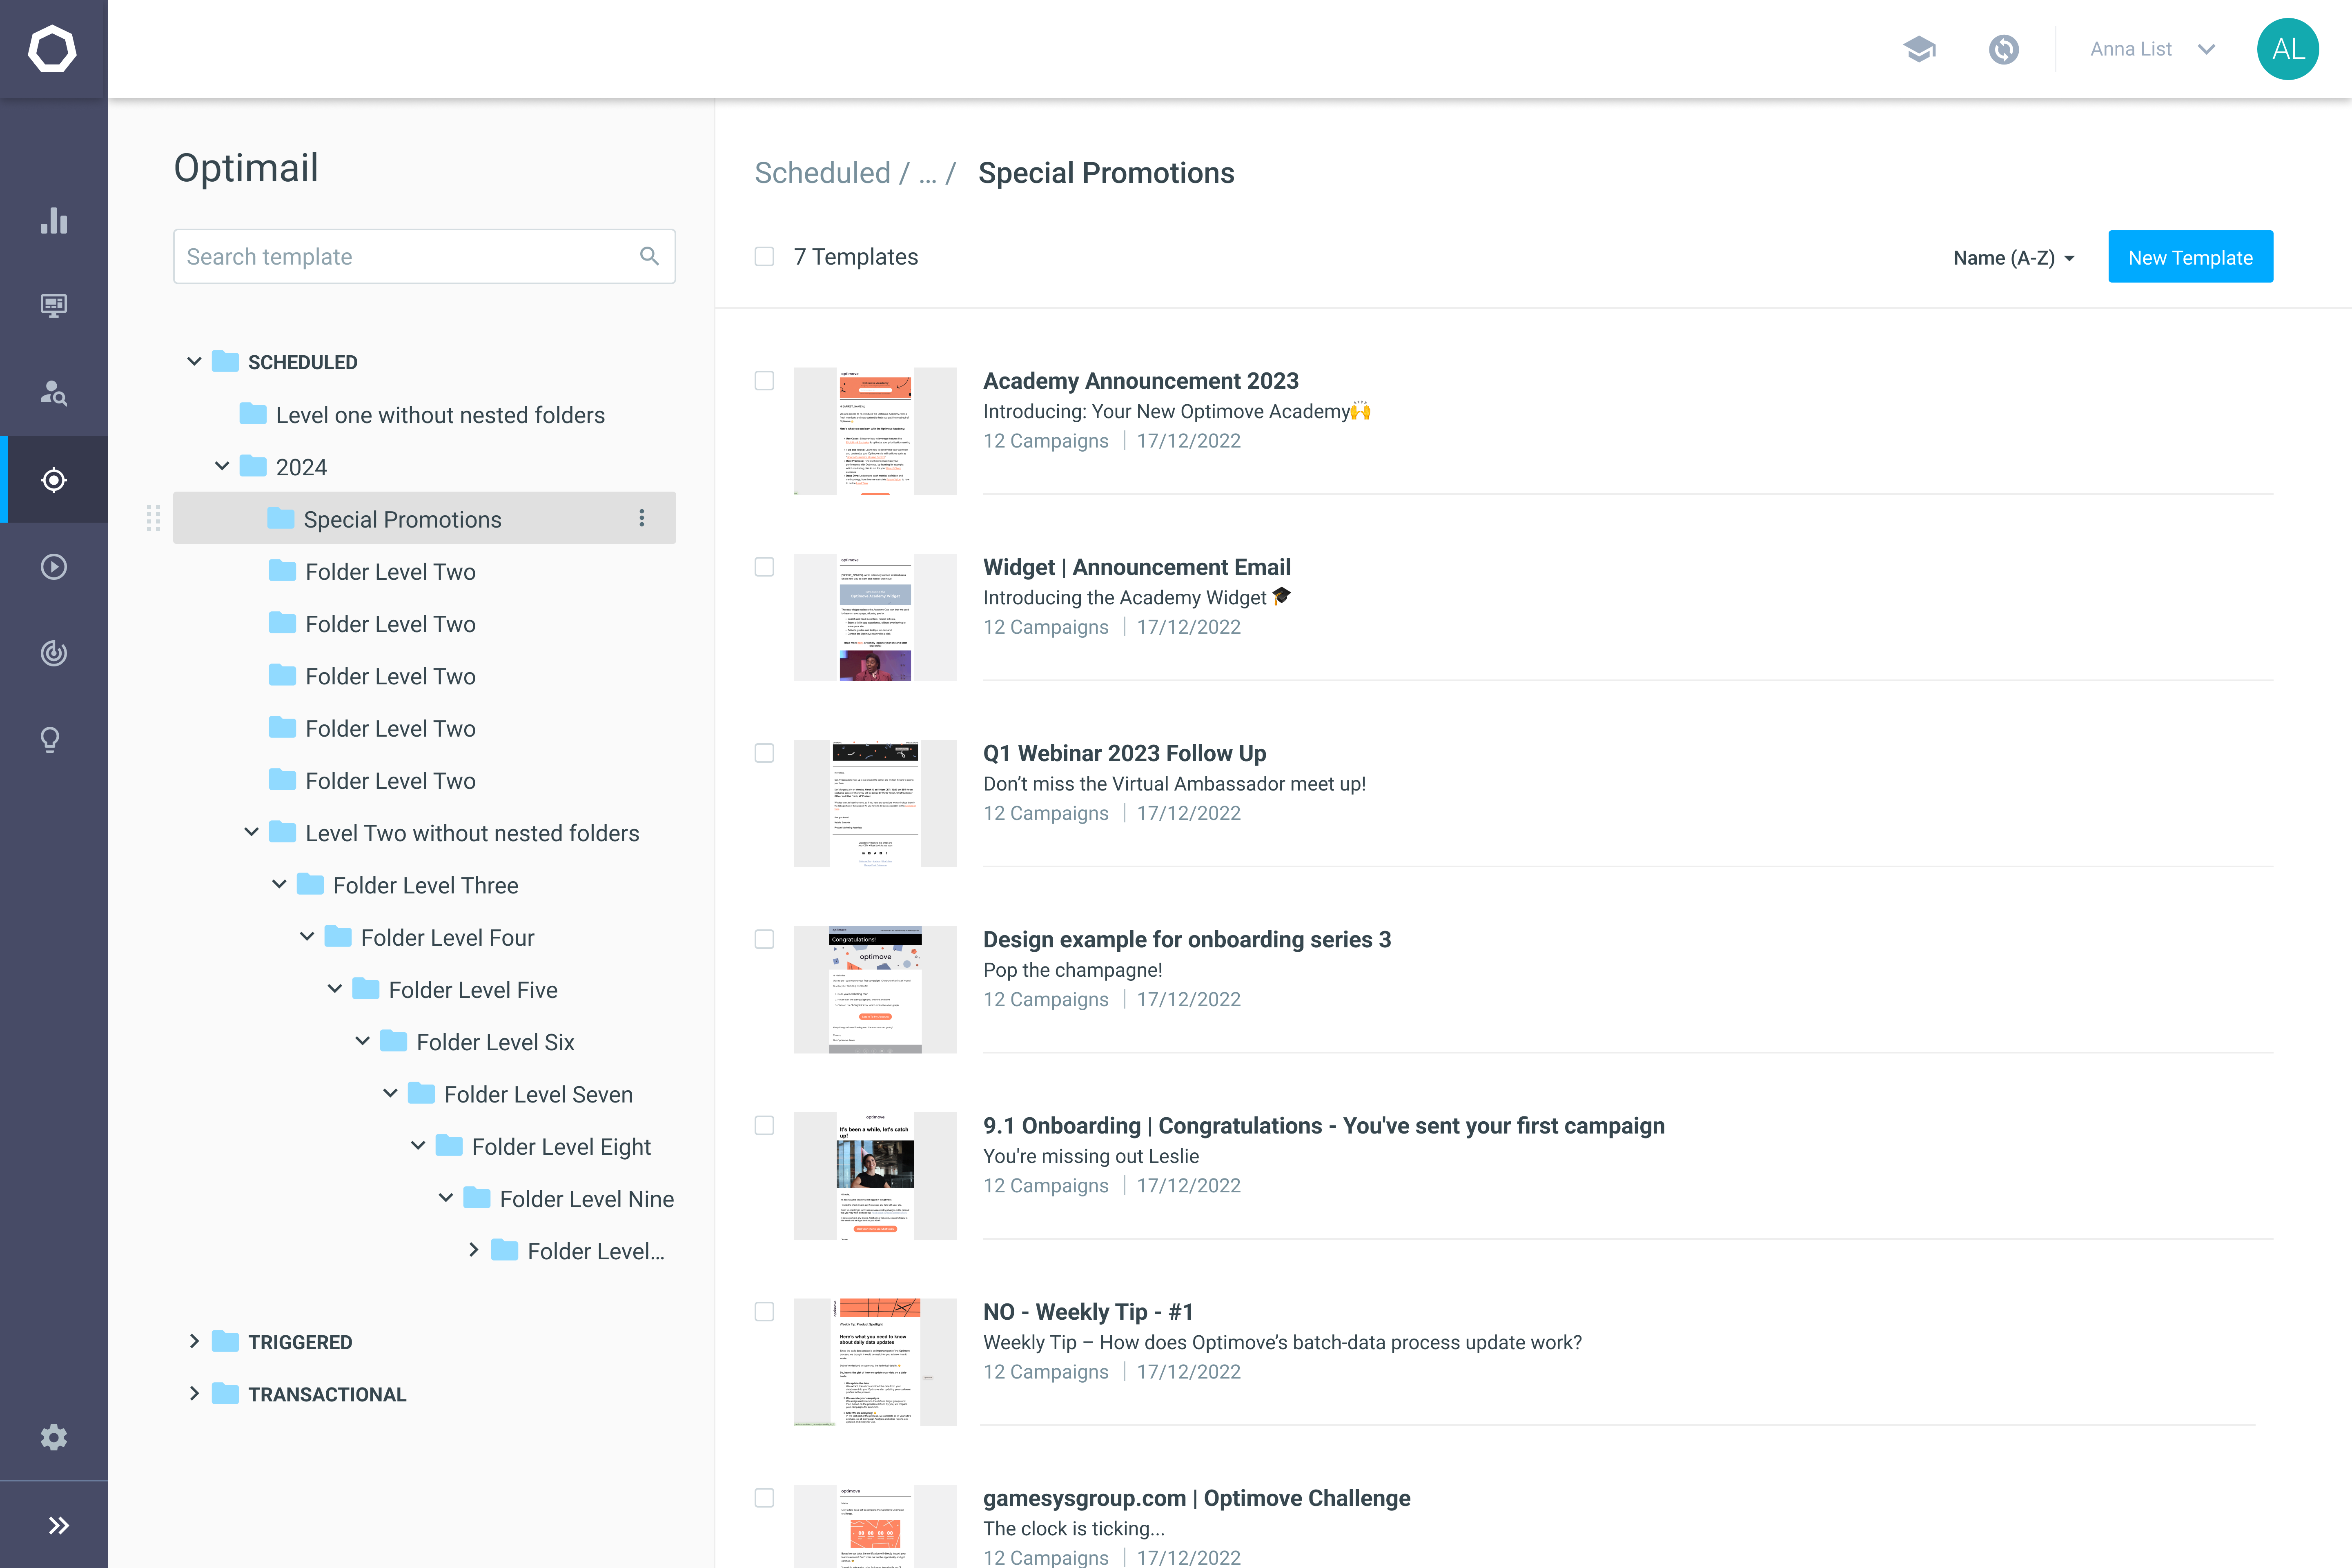
Task: Open the Design example onboarding thumbnail
Action: [x=875, y=989]
